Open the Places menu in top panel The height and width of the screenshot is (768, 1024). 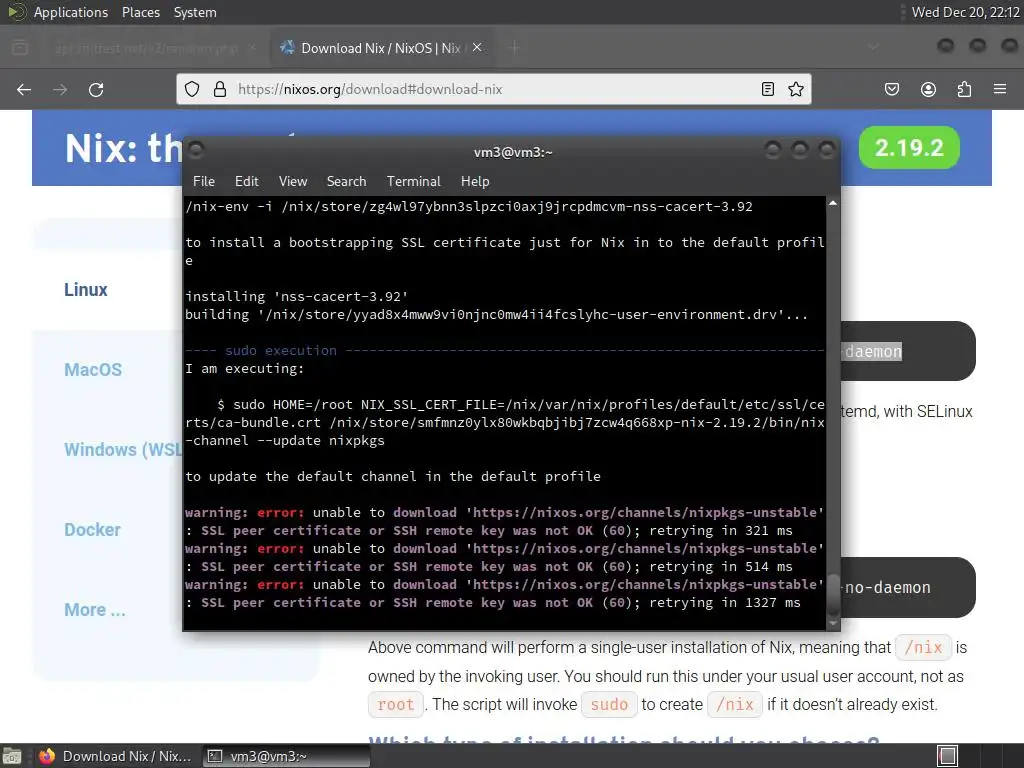(x=140, y=12)
